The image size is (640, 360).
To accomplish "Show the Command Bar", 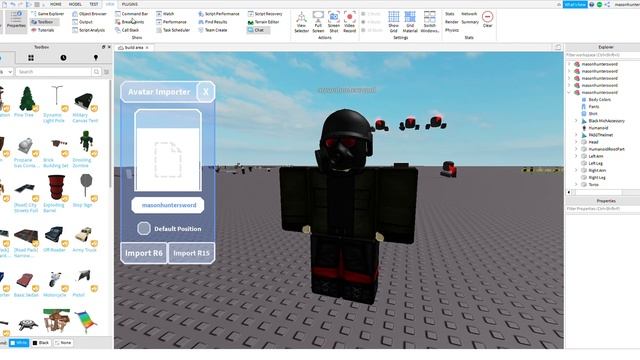I will [132, 13].
